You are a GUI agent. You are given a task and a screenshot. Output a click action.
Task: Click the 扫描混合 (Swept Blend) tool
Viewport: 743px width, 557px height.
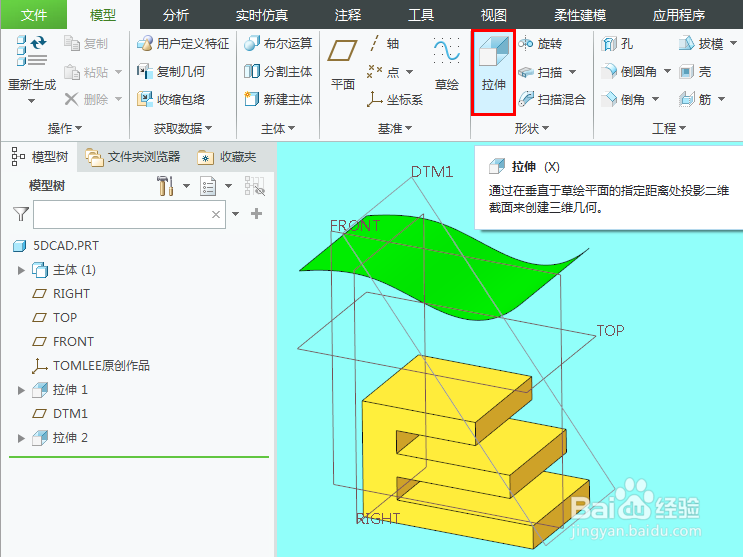pyautogui.click(x=552, y=100)
